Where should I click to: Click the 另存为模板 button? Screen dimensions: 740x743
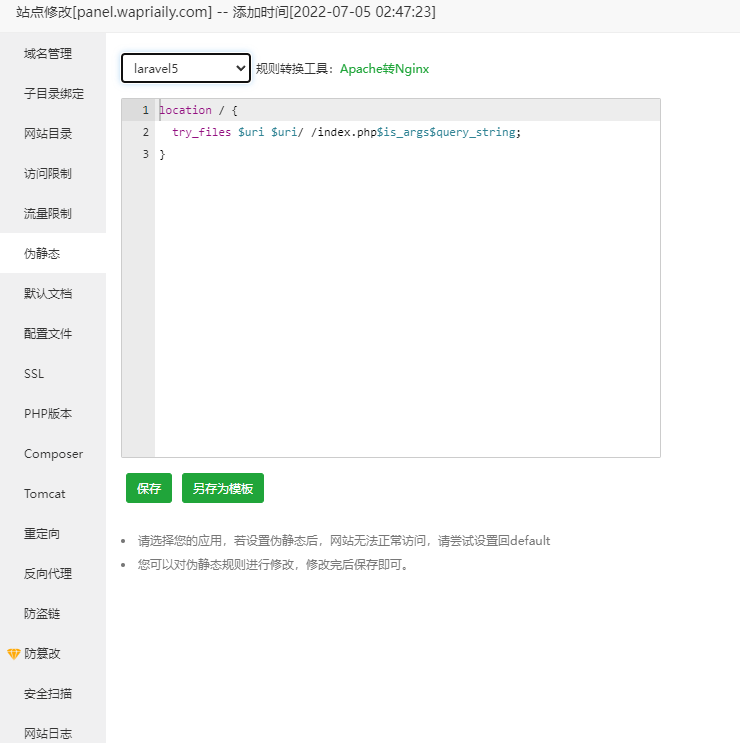pyautogui.click(x=223, y=488)
